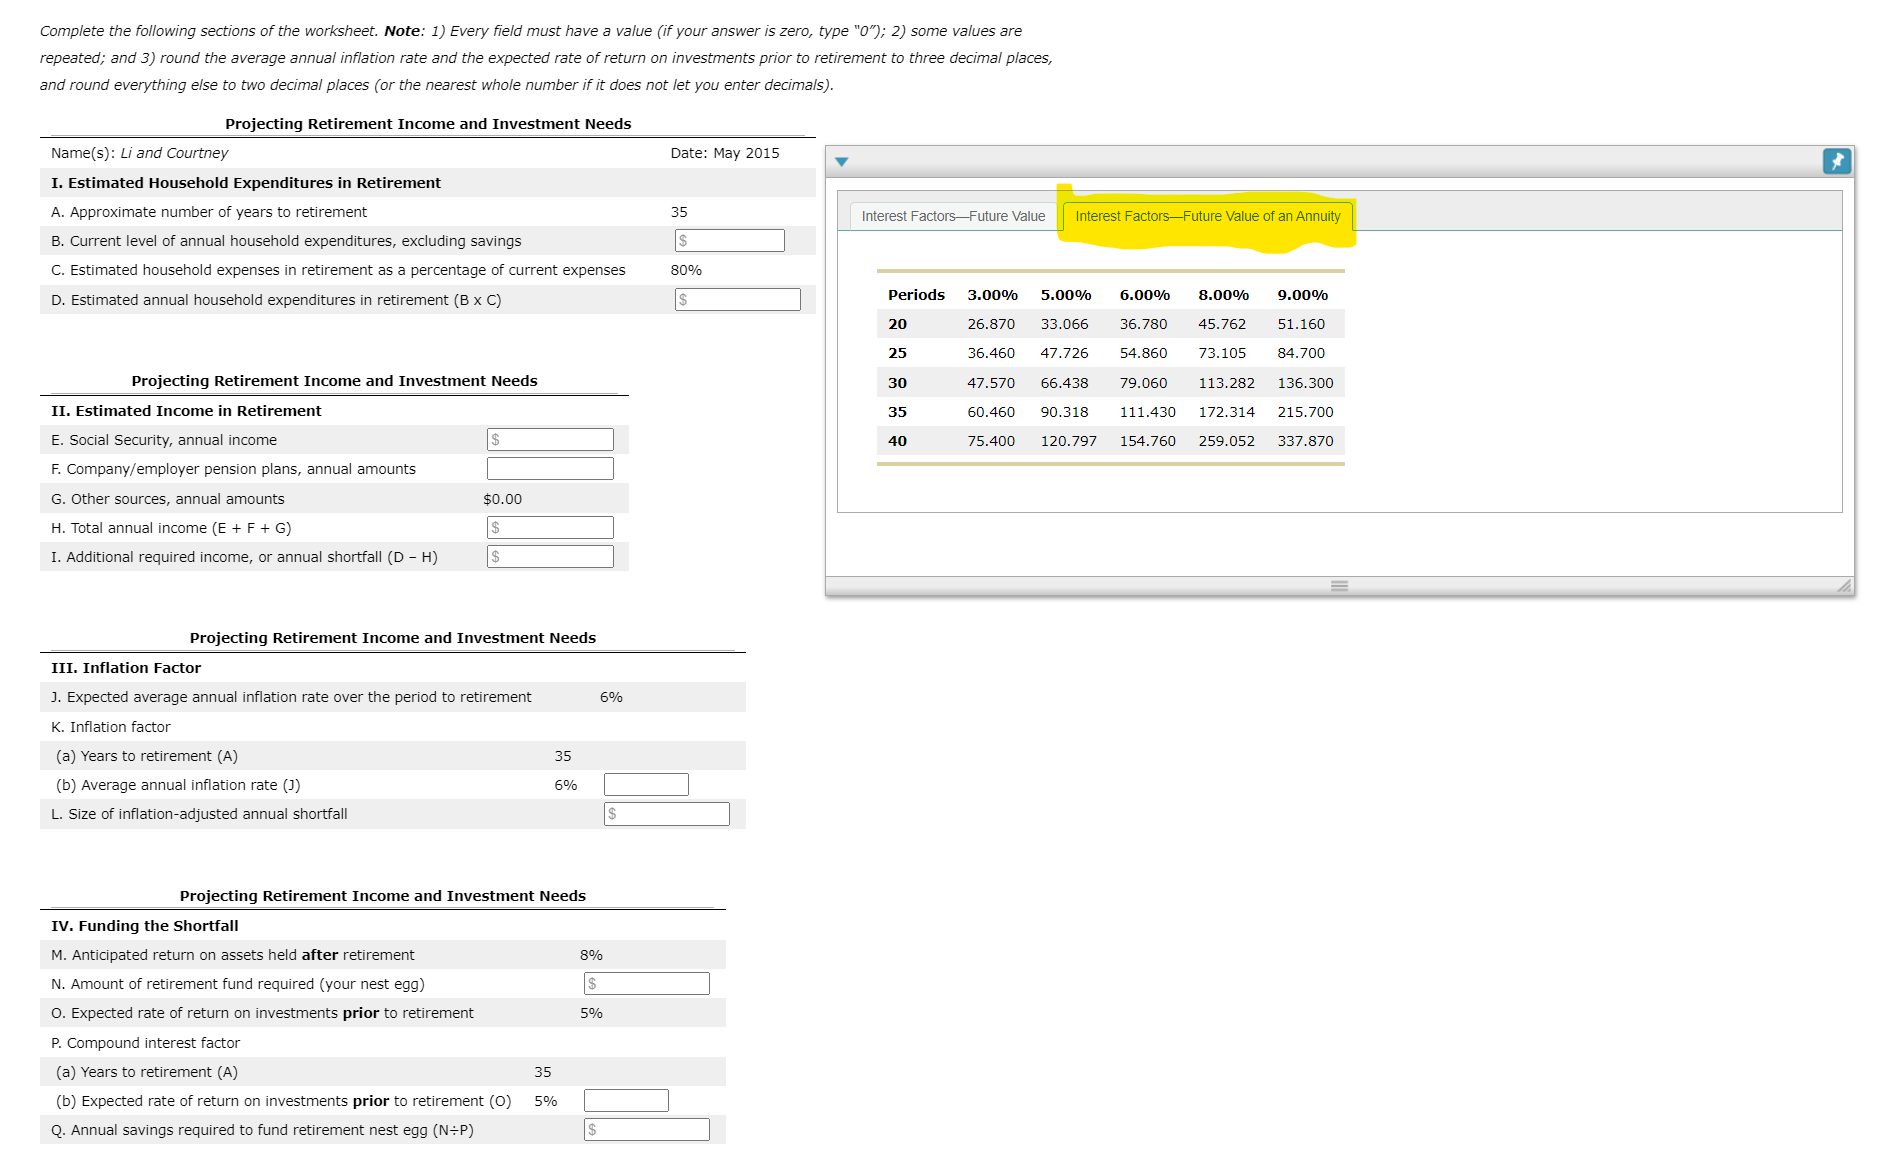Click the Periods column header

point(915,294)
